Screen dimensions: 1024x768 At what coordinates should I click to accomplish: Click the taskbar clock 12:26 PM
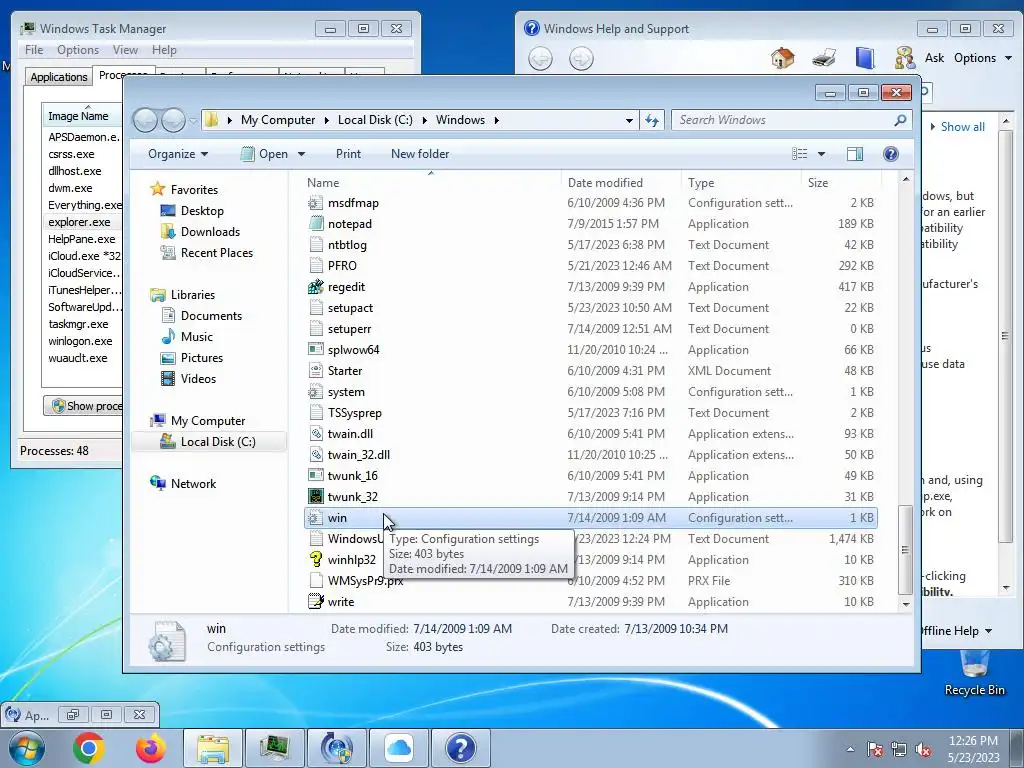(973, 741)
